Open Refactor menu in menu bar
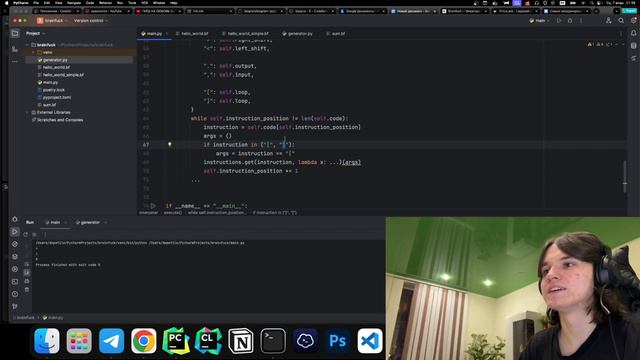 [x=105, y=3]
